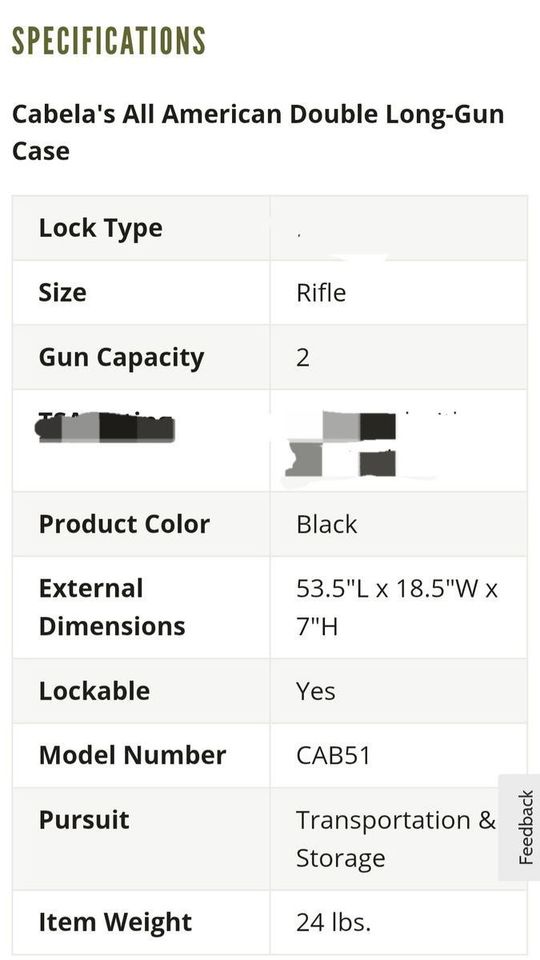Click the gun capacity value 2

coord(303,358)
